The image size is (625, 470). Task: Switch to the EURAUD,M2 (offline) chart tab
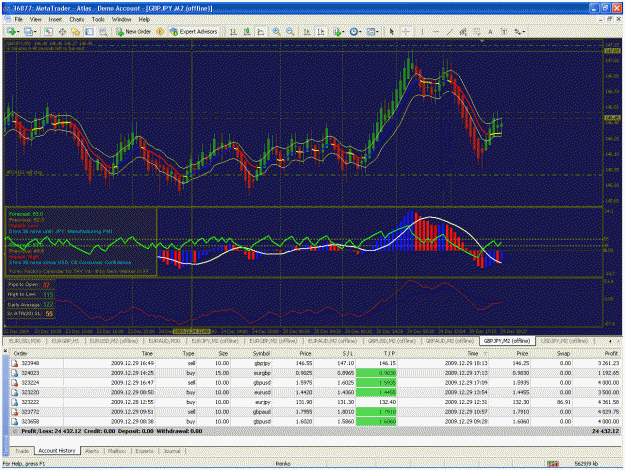point(332,341)
